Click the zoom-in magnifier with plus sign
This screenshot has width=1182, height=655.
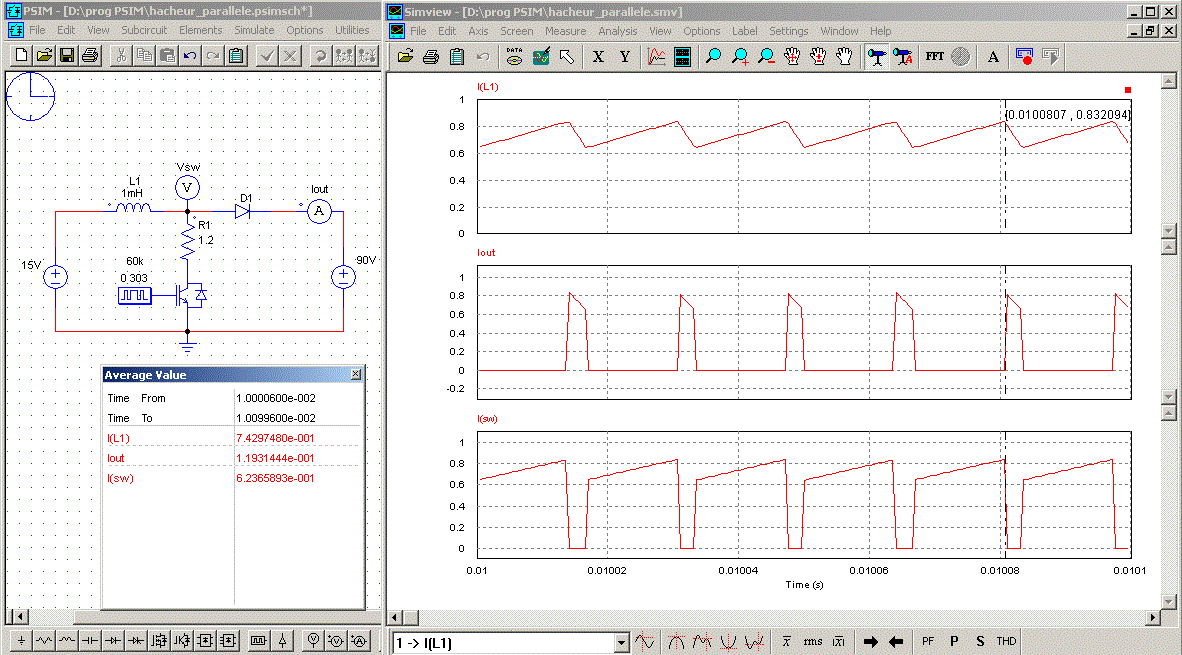tap(740, 57)
